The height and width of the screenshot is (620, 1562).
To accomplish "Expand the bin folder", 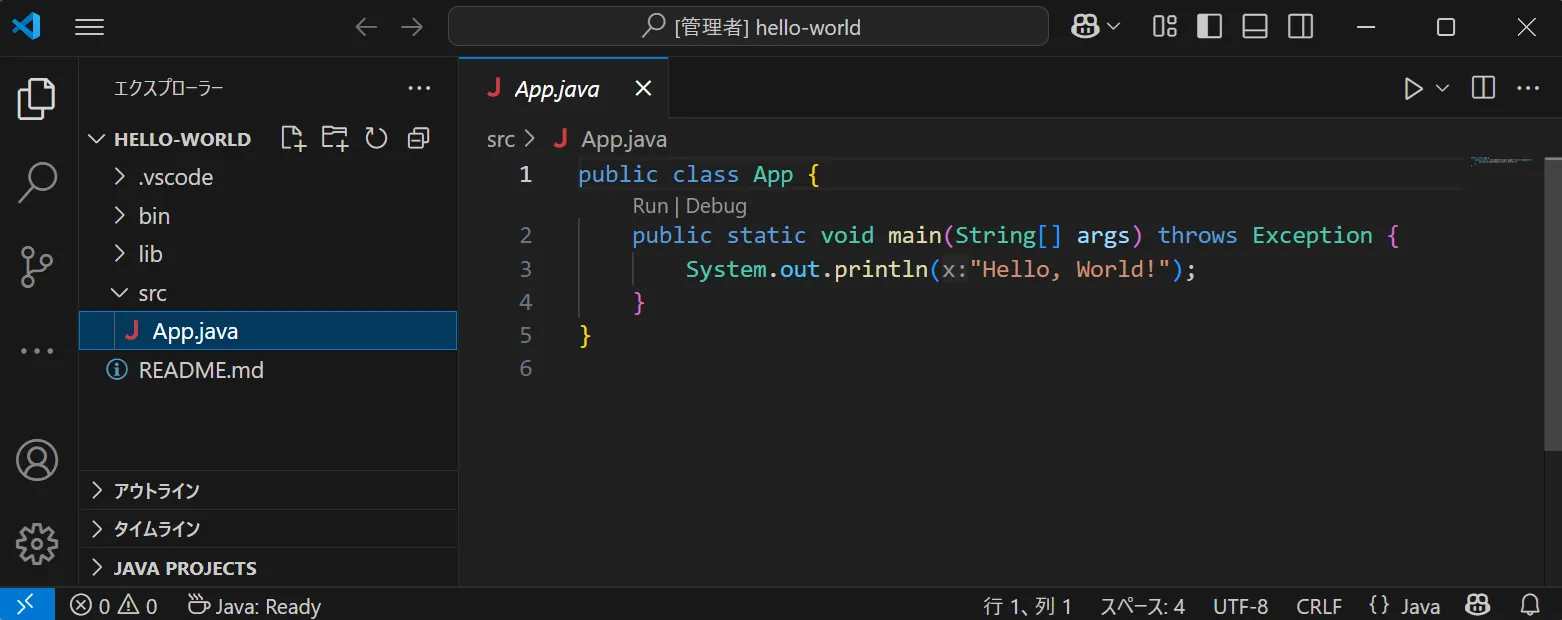I will [268, 216].
